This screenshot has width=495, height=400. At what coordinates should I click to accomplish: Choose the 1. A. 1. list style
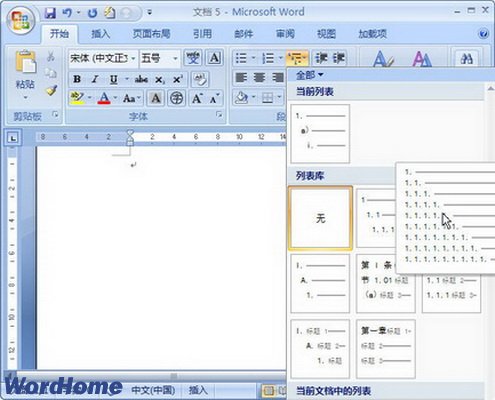[x=320, y=284]
